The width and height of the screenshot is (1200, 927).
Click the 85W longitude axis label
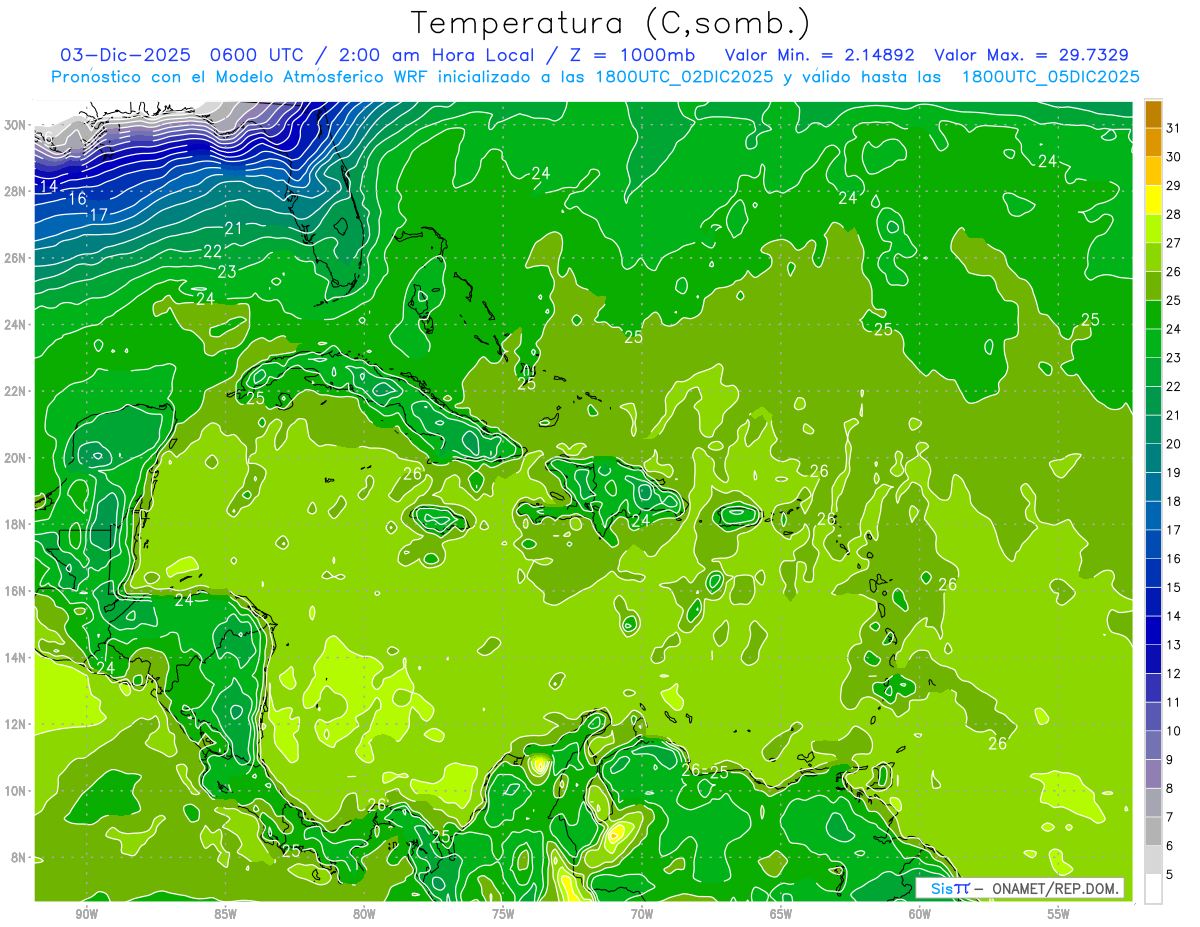pyautogui.click(x=225, y=914)
